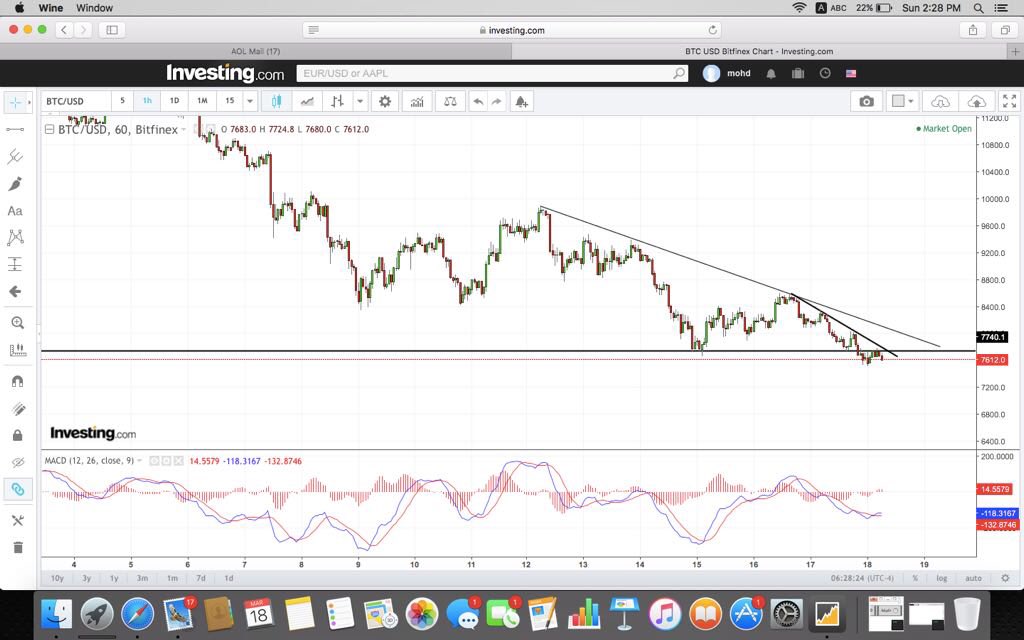Click load chart cloud download icon
1024x640 pixels.
(x=940, y=101)
